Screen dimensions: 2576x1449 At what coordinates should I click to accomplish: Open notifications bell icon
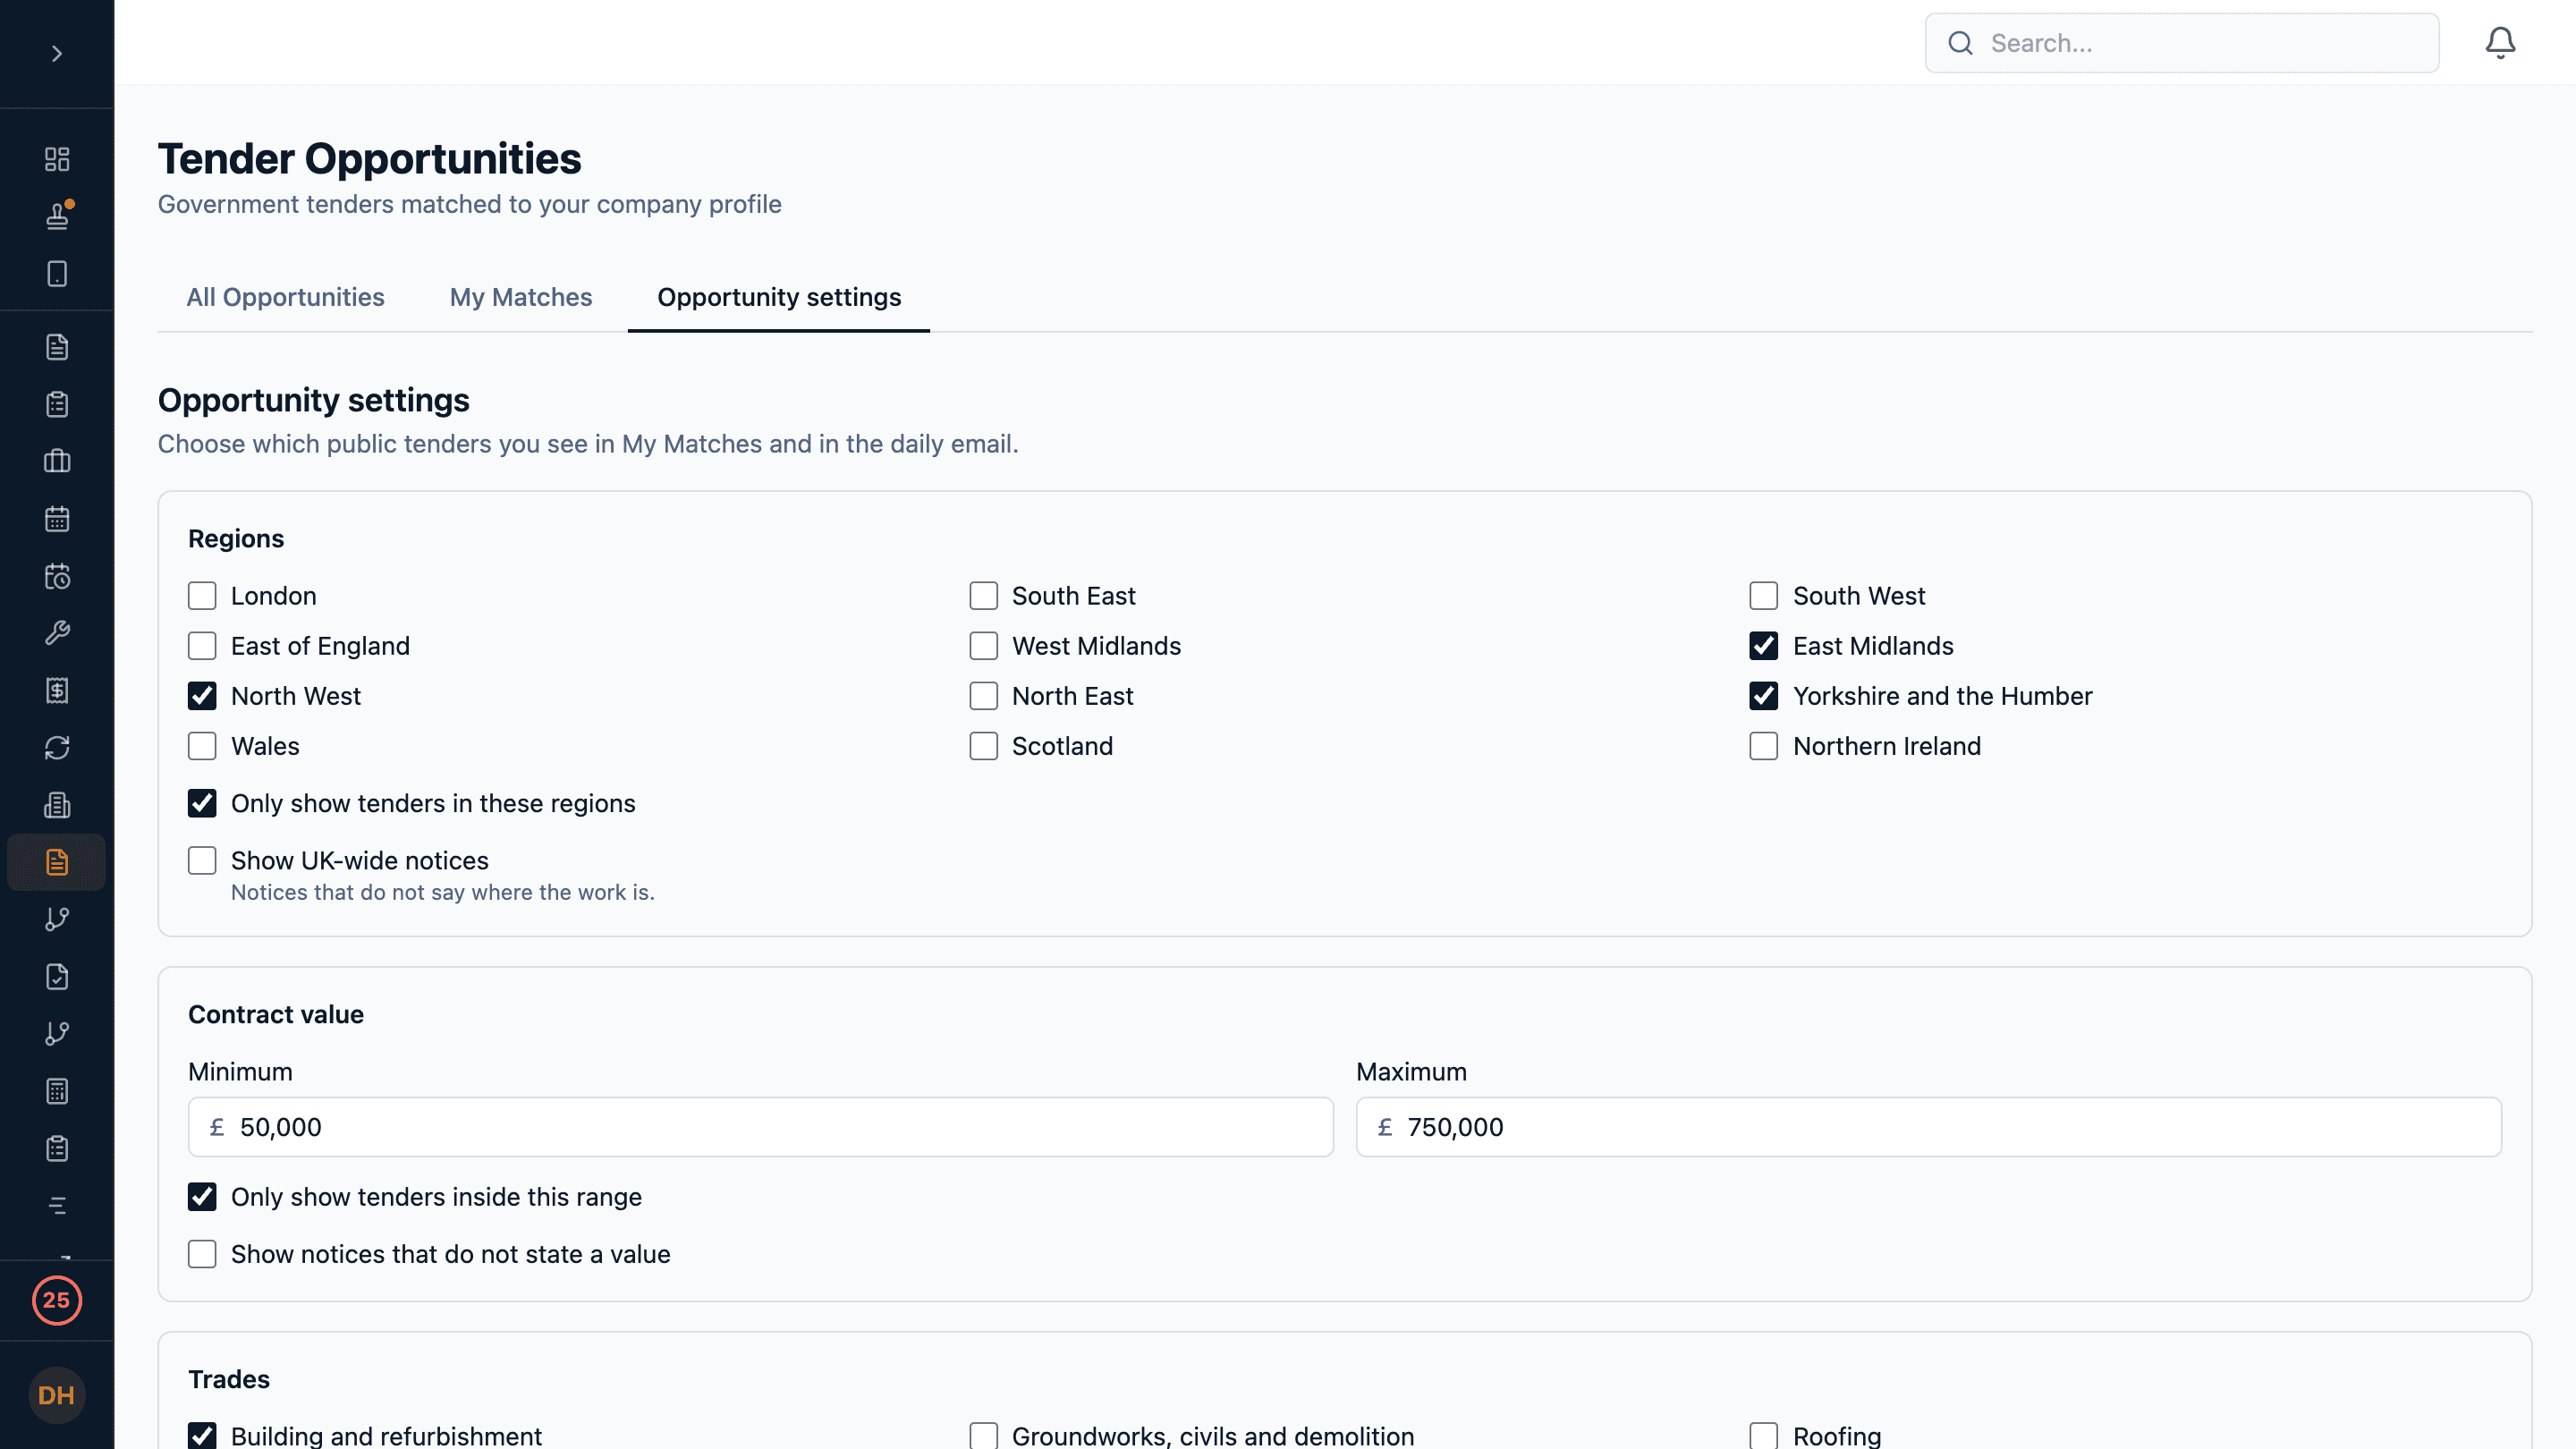tap(2500, 43)
